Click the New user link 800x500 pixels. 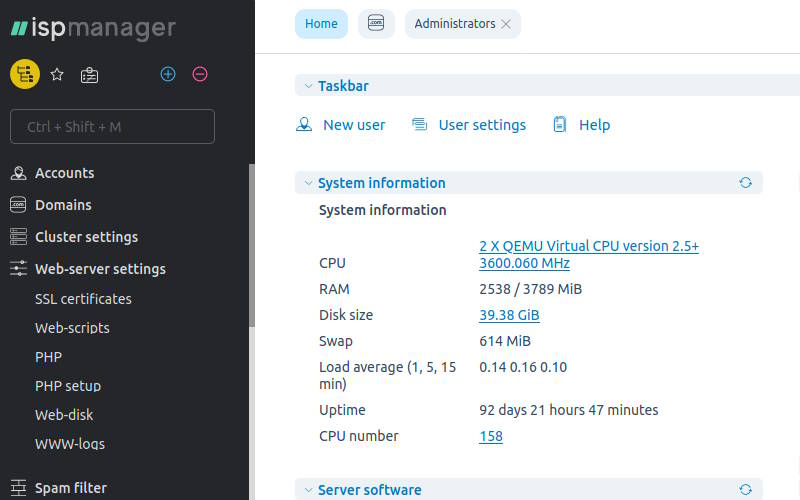pos(354,124)
